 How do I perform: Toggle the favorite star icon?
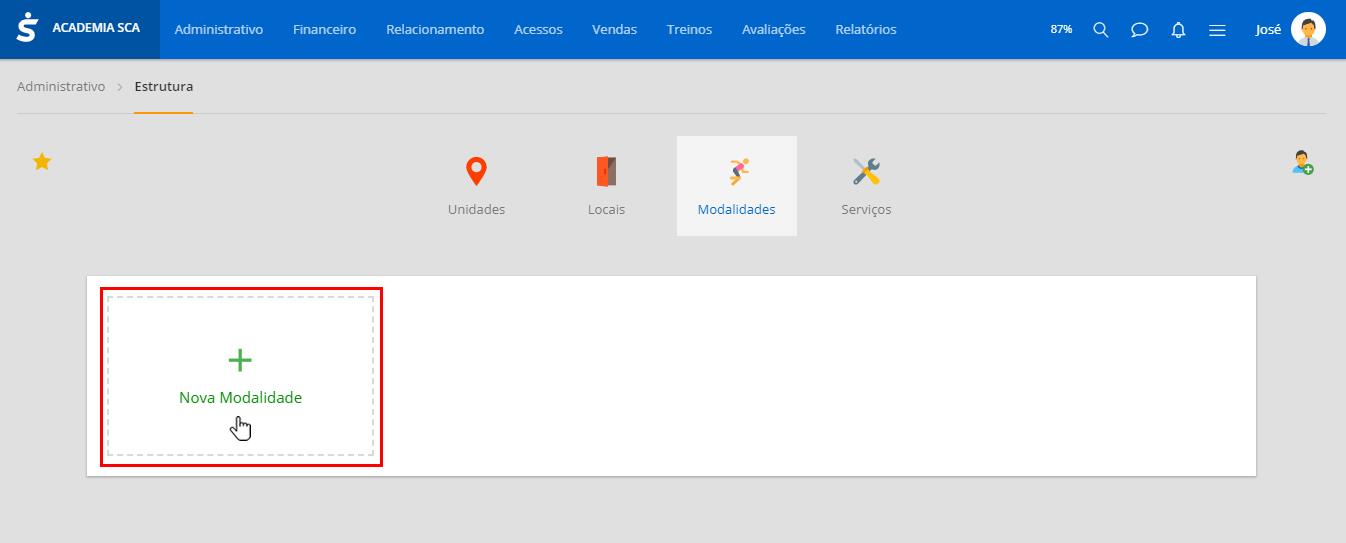click(x=42, y=161)
